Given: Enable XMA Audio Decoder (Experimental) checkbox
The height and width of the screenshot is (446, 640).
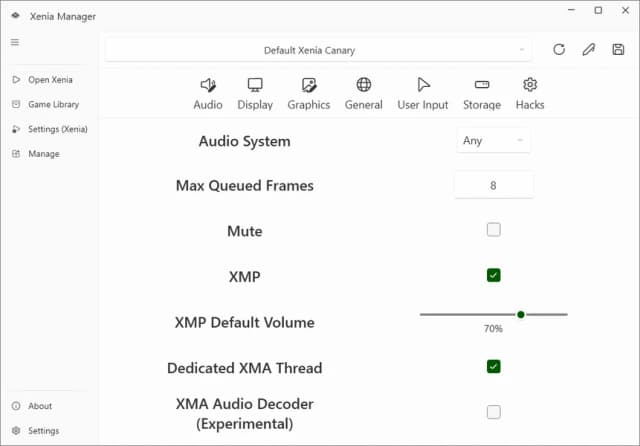Looking at the screenshot, I should 493,412.
